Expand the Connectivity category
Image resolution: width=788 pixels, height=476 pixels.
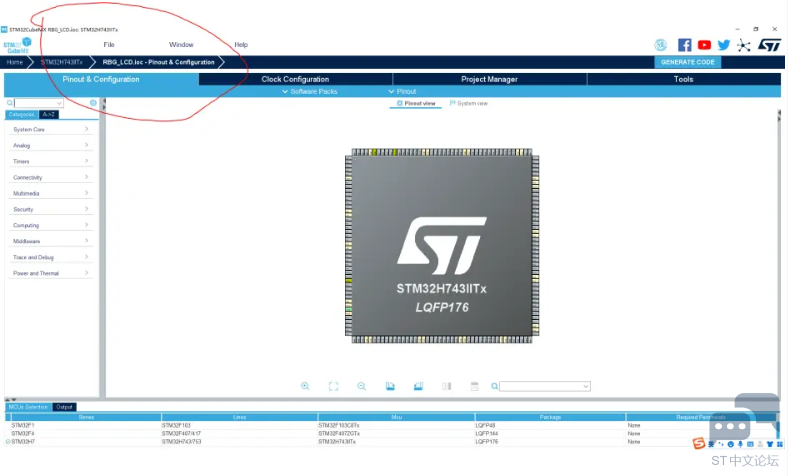51,177
